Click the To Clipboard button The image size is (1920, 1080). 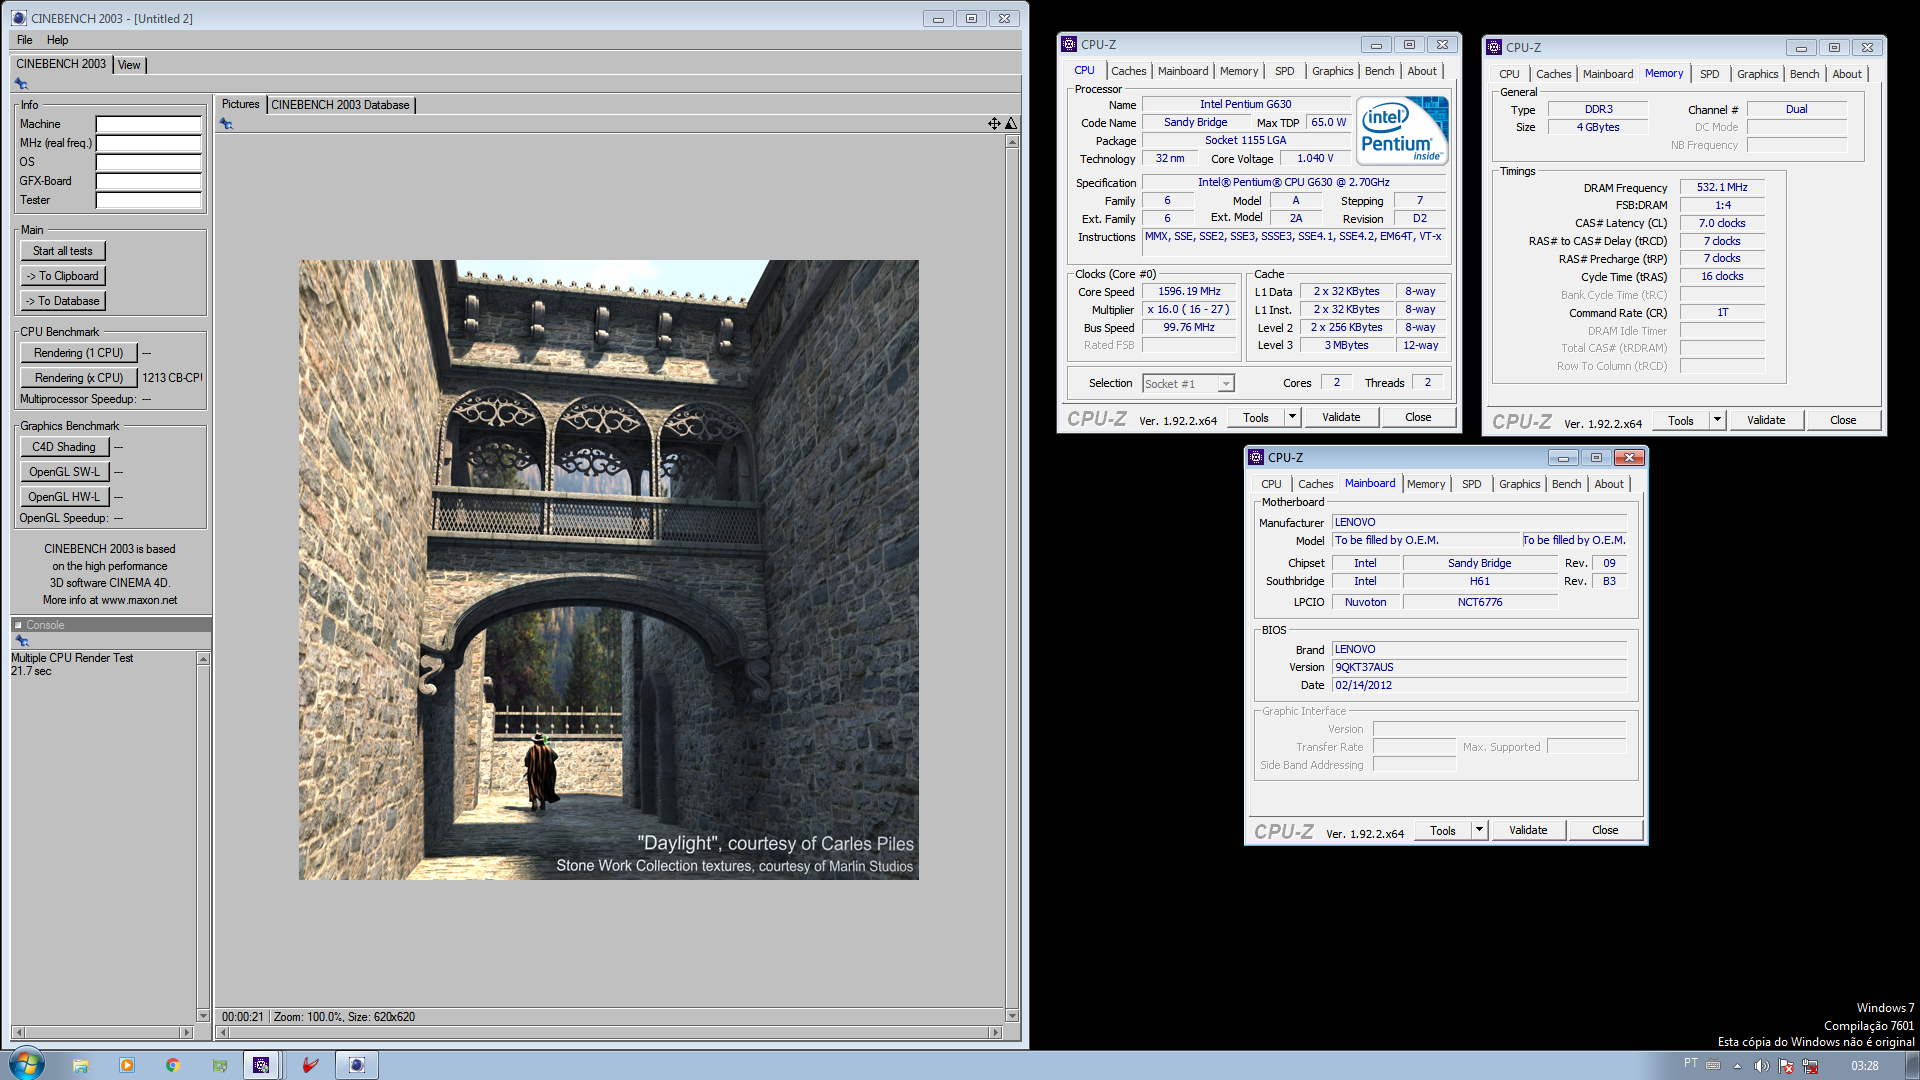(x=63, y=276)
